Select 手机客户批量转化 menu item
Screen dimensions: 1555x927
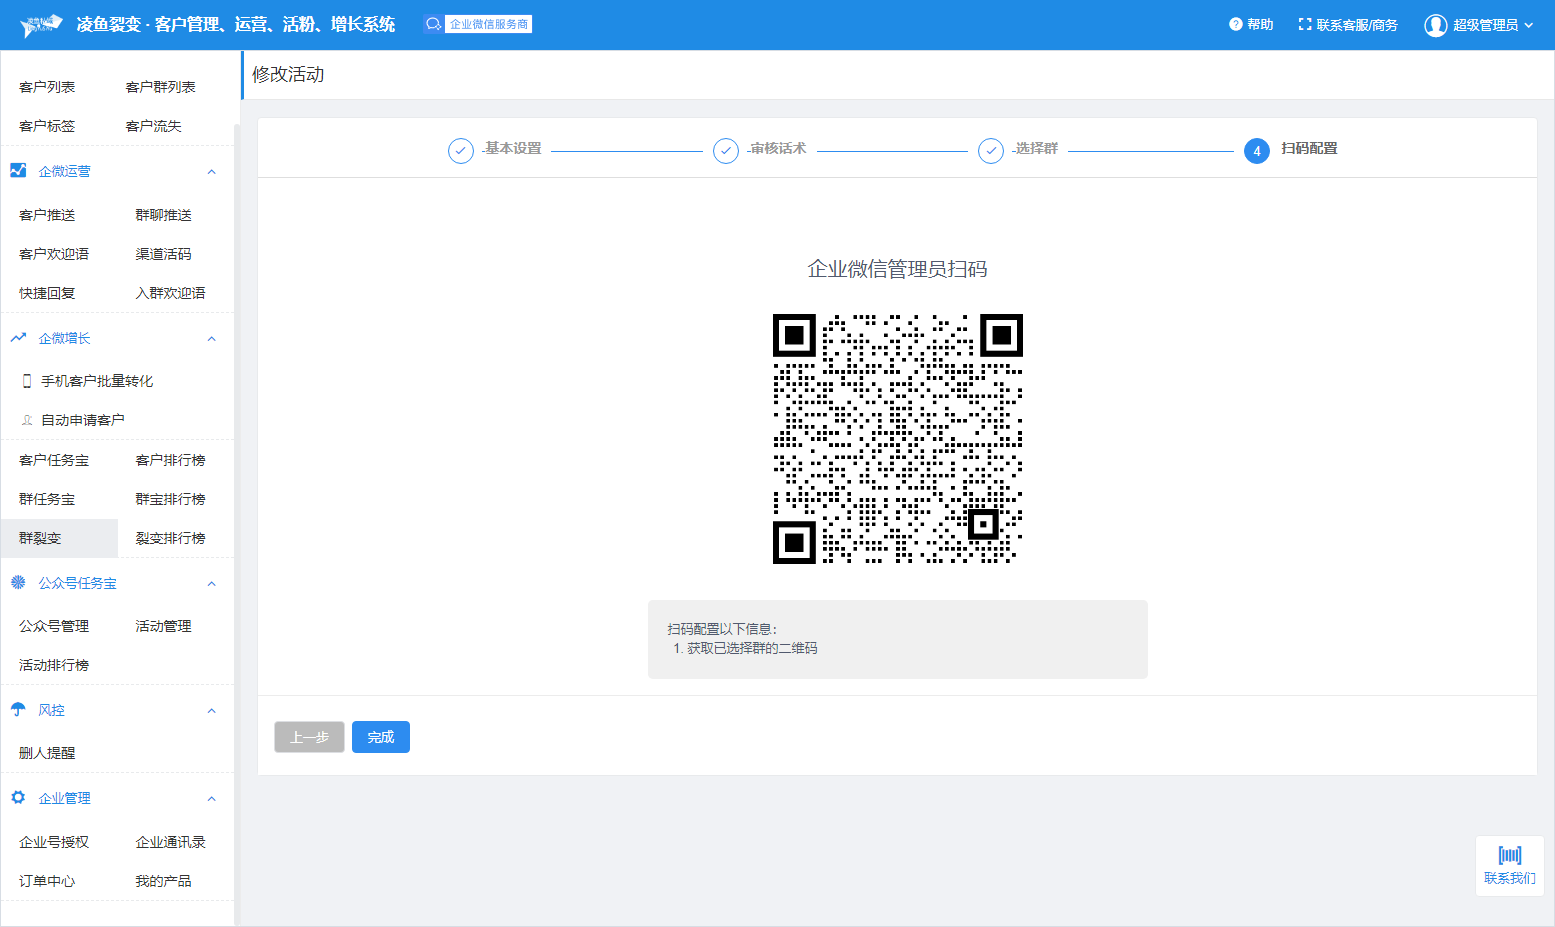point(96,381)
